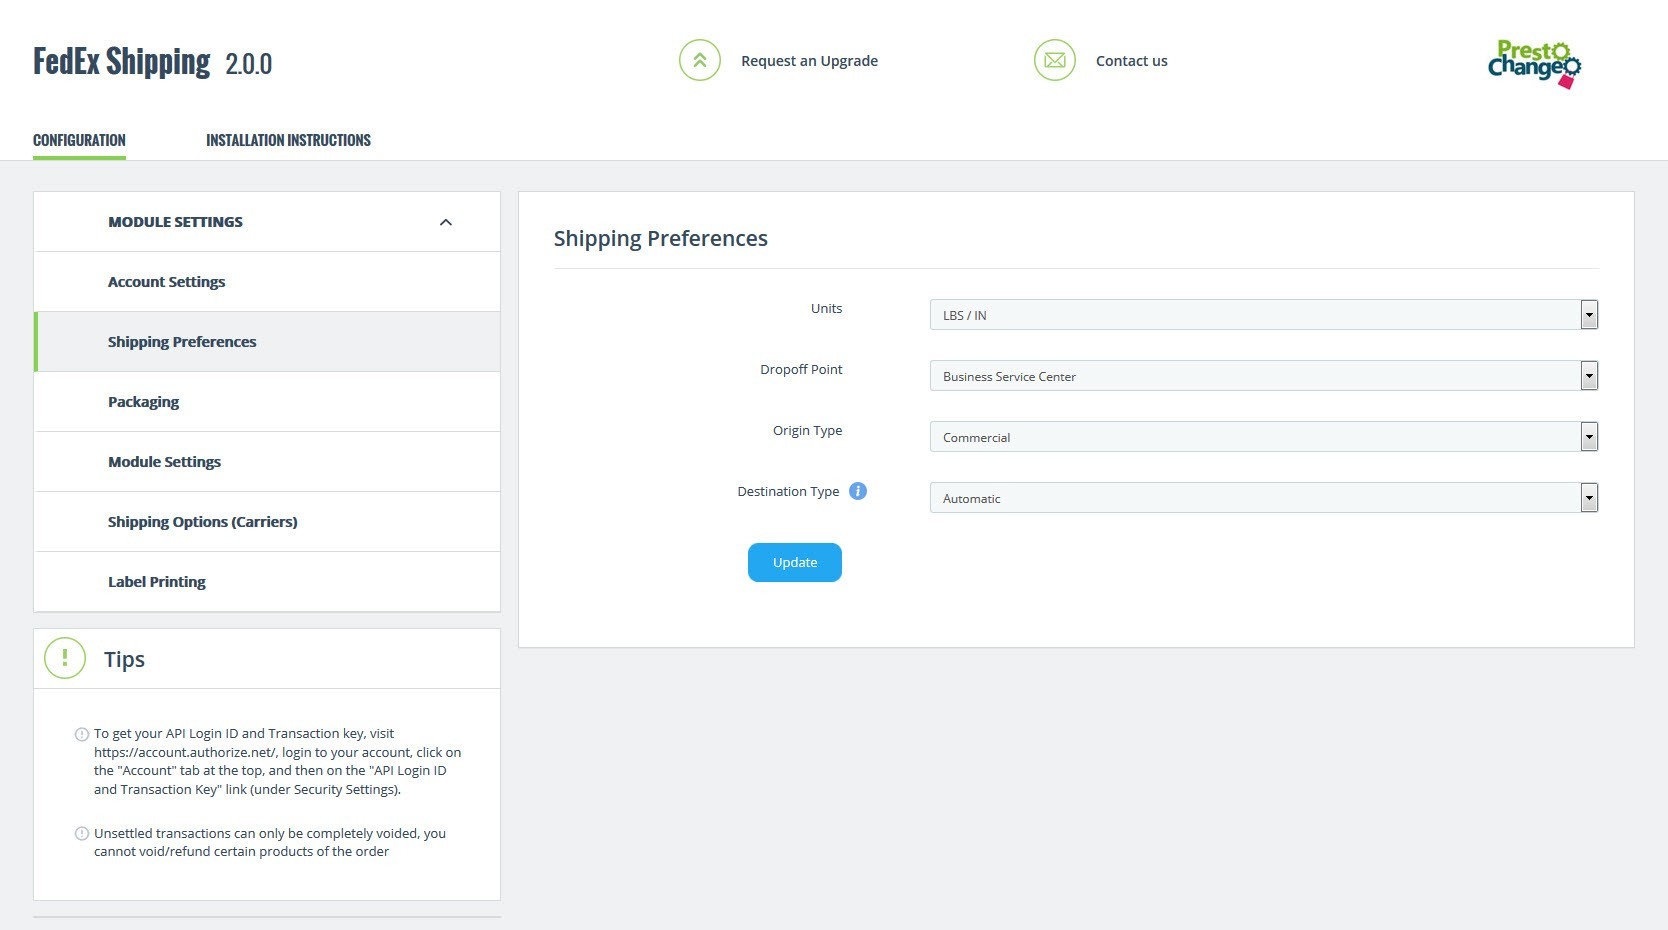
Task: Open the Destination Type info tooltip icon
Action: click(x=858, y=491)
